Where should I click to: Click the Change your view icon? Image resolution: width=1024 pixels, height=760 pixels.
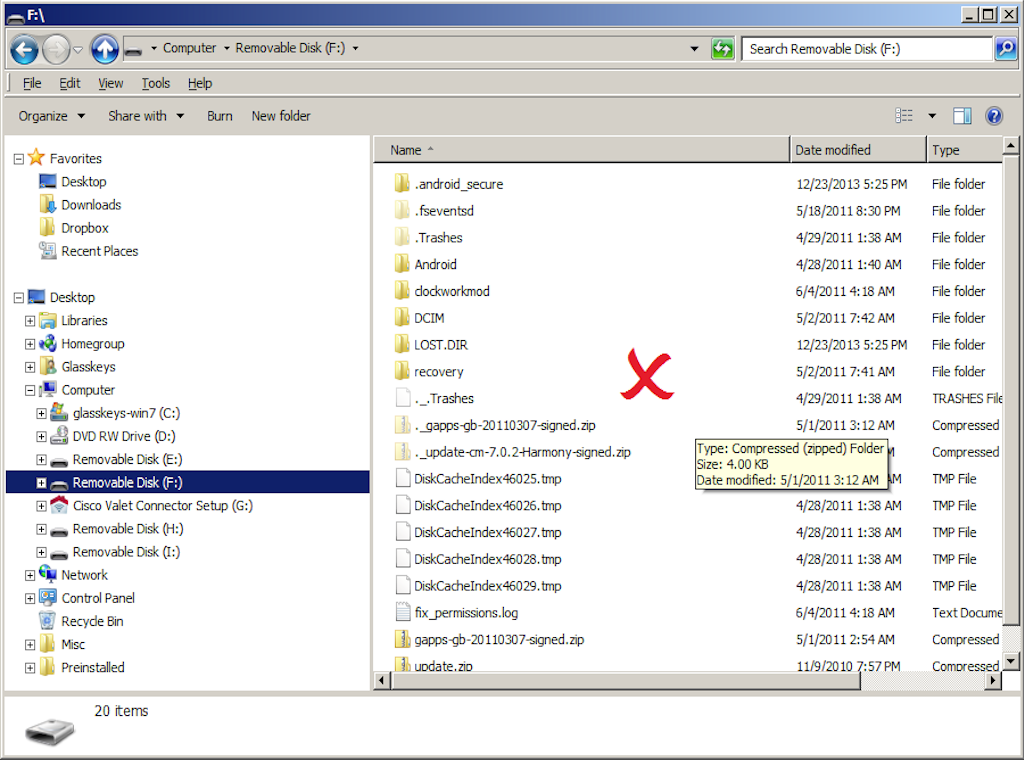(904, 116)
